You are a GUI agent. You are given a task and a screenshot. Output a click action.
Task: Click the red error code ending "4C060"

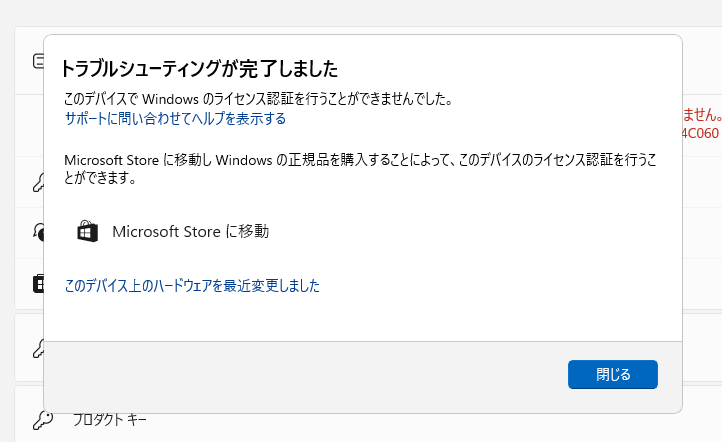(701, 133)
